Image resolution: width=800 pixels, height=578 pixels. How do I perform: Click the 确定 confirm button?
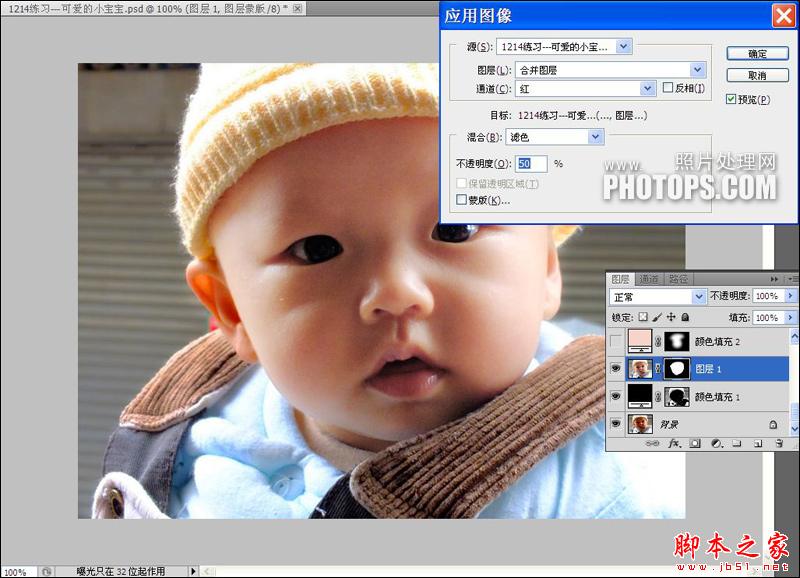[757, 51]
